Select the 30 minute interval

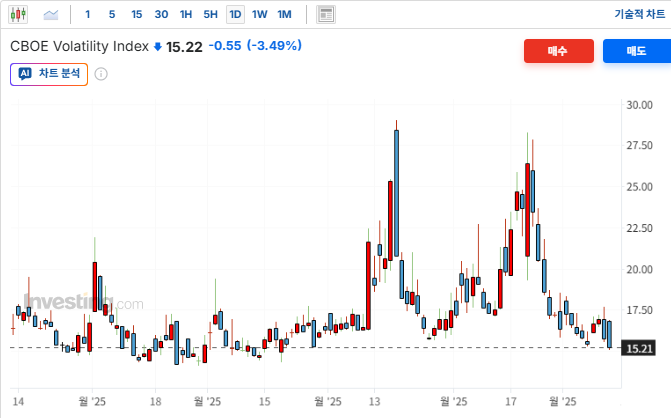point(161,15)
